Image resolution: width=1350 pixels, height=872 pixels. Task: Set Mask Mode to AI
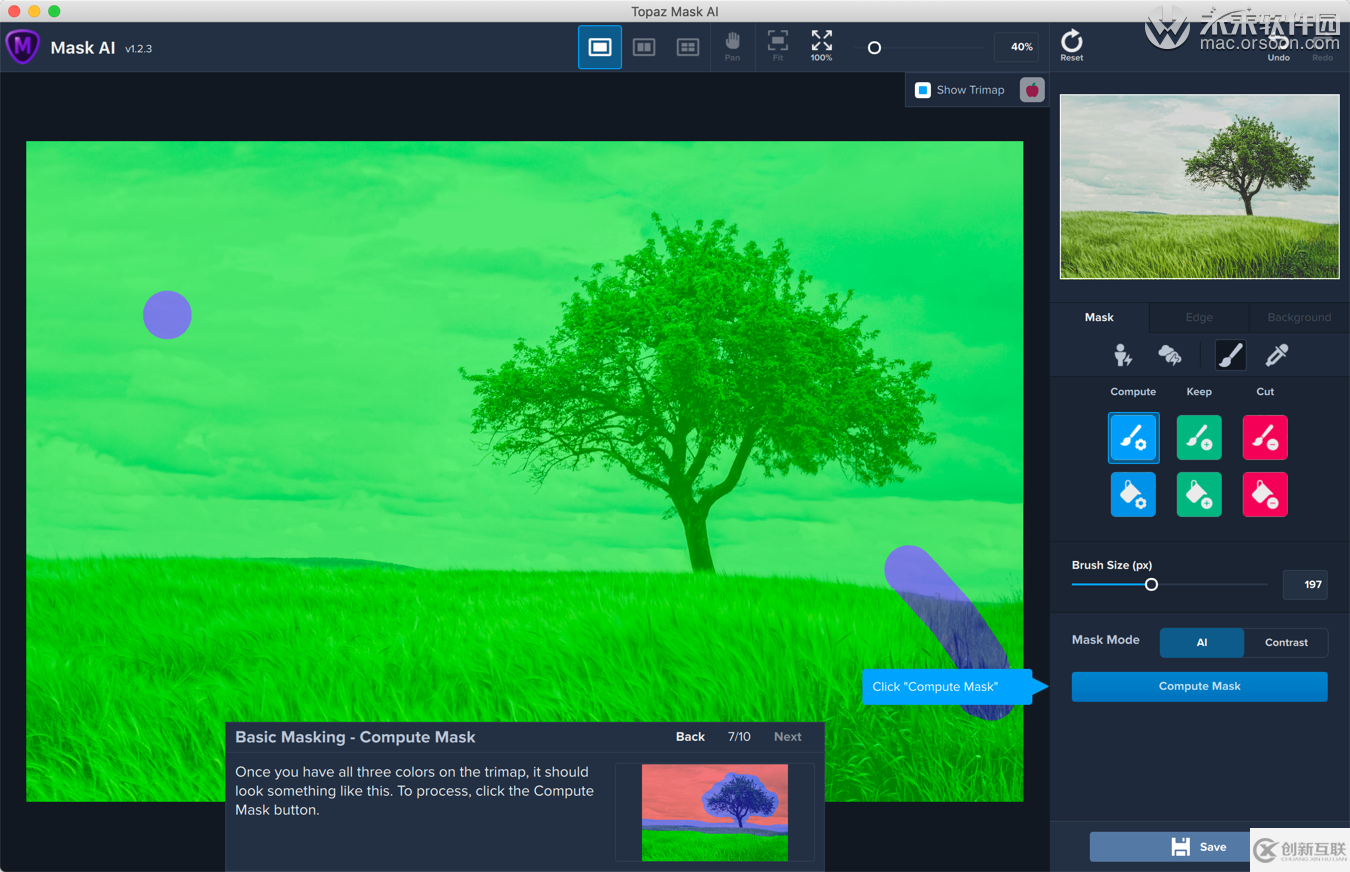pyautogui.click(x=1202, y=643)
